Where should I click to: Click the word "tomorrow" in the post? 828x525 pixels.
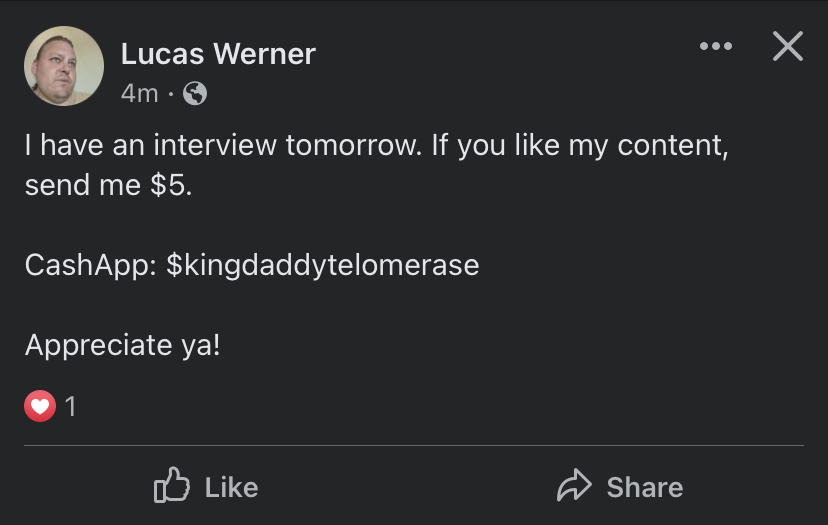click(x=354, y=145)
